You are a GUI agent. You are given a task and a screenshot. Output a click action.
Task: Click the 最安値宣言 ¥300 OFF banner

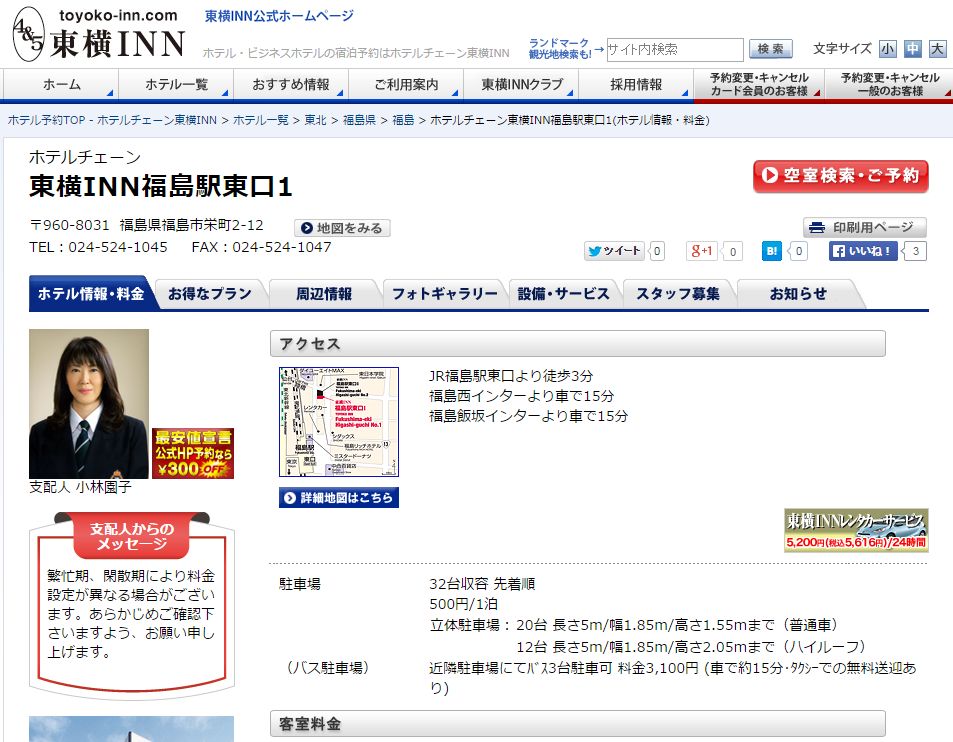(x=193, y=453)
